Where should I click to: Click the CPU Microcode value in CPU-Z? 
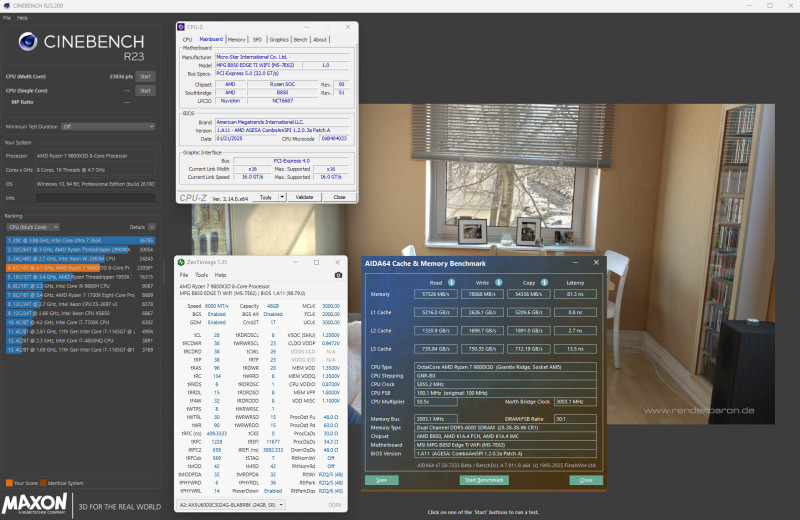334,138
